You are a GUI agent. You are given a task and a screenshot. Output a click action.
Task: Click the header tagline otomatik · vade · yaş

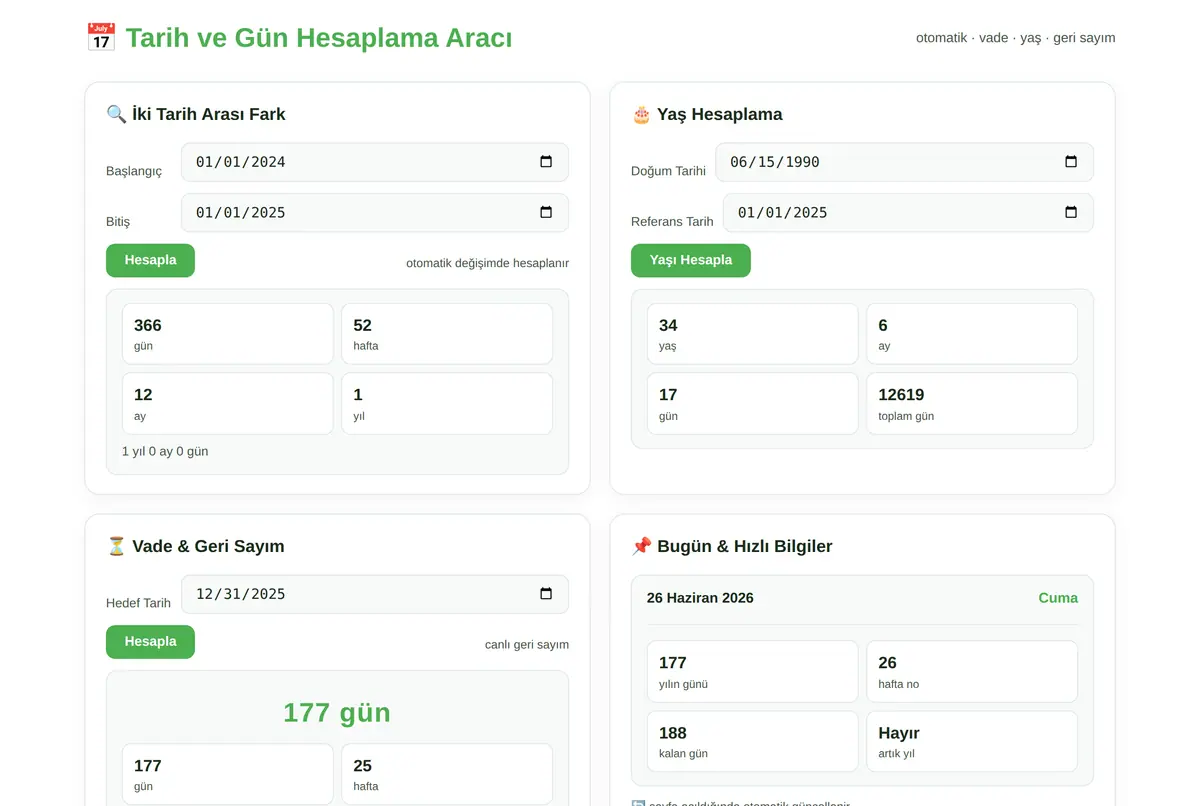point(1015,38)
